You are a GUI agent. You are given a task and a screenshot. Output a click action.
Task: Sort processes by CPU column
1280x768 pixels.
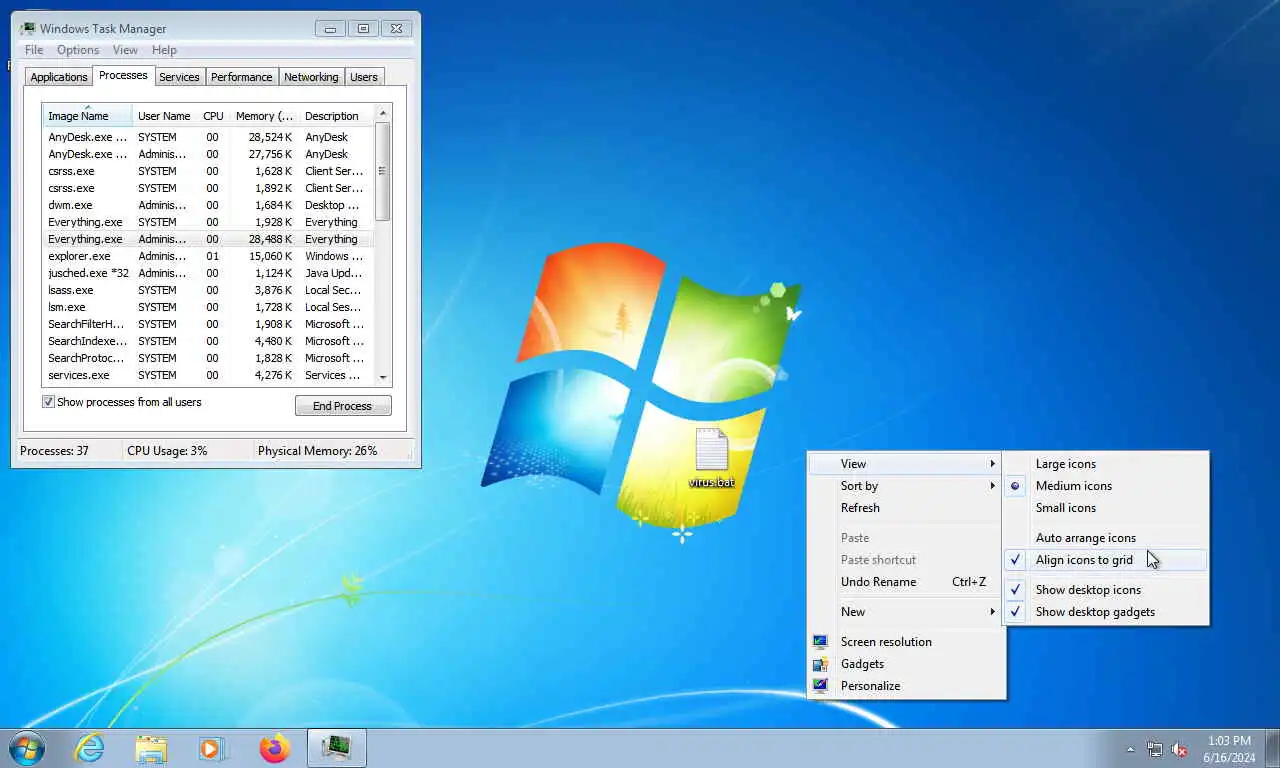point(213,116)
